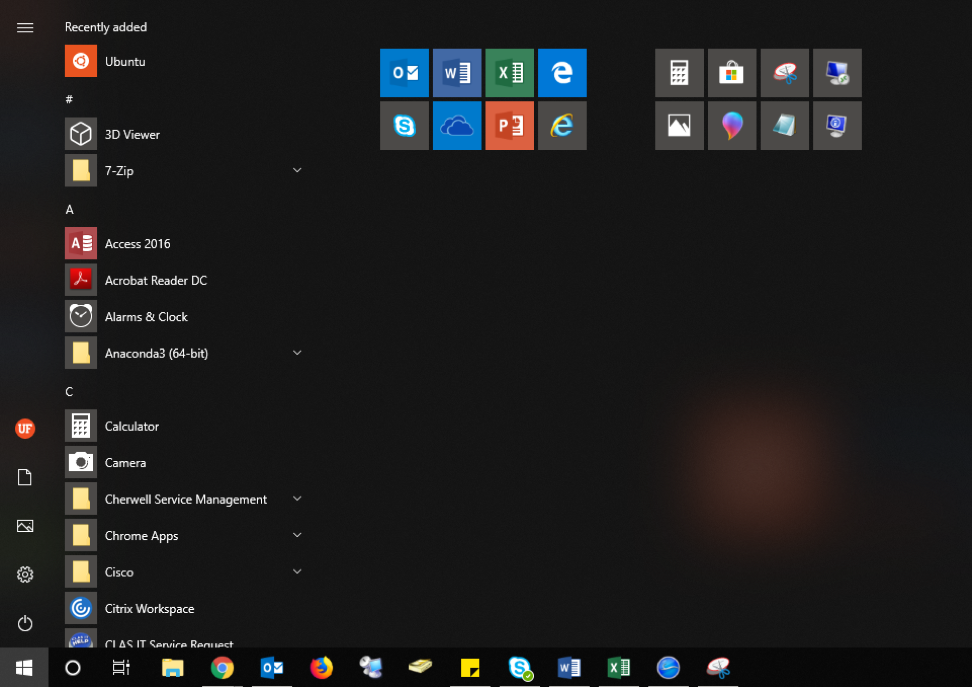972x687 pixels.
Task: Open Documents from the Start menu sidebar
Action: 25,477
